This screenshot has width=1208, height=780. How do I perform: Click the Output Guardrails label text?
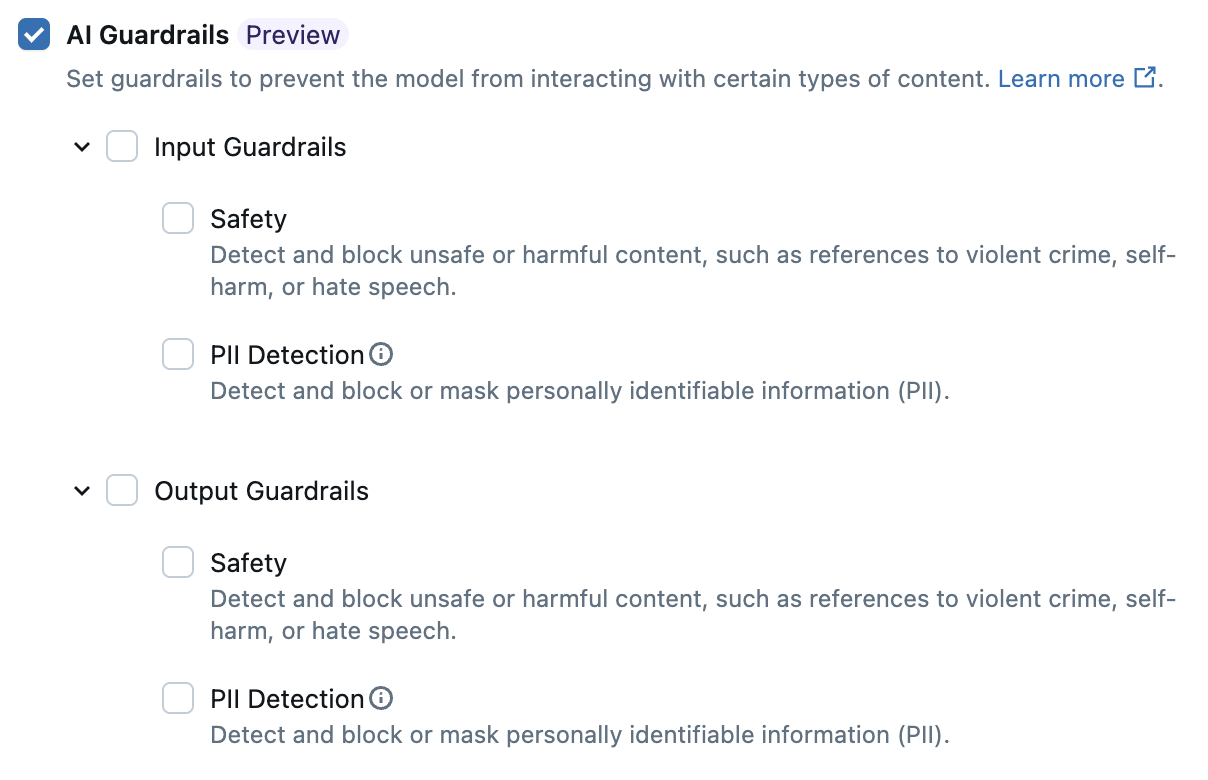click(x=261, y=490)
